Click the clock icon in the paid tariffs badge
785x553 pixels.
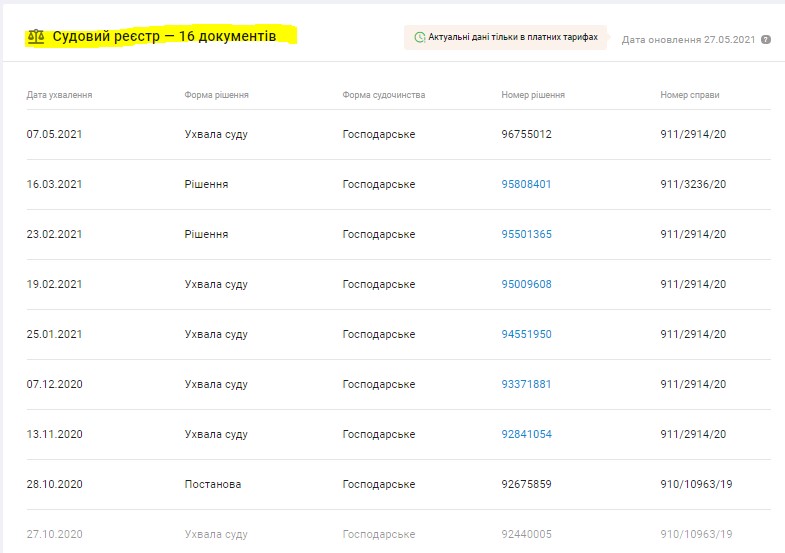click(x=420, y=38)
